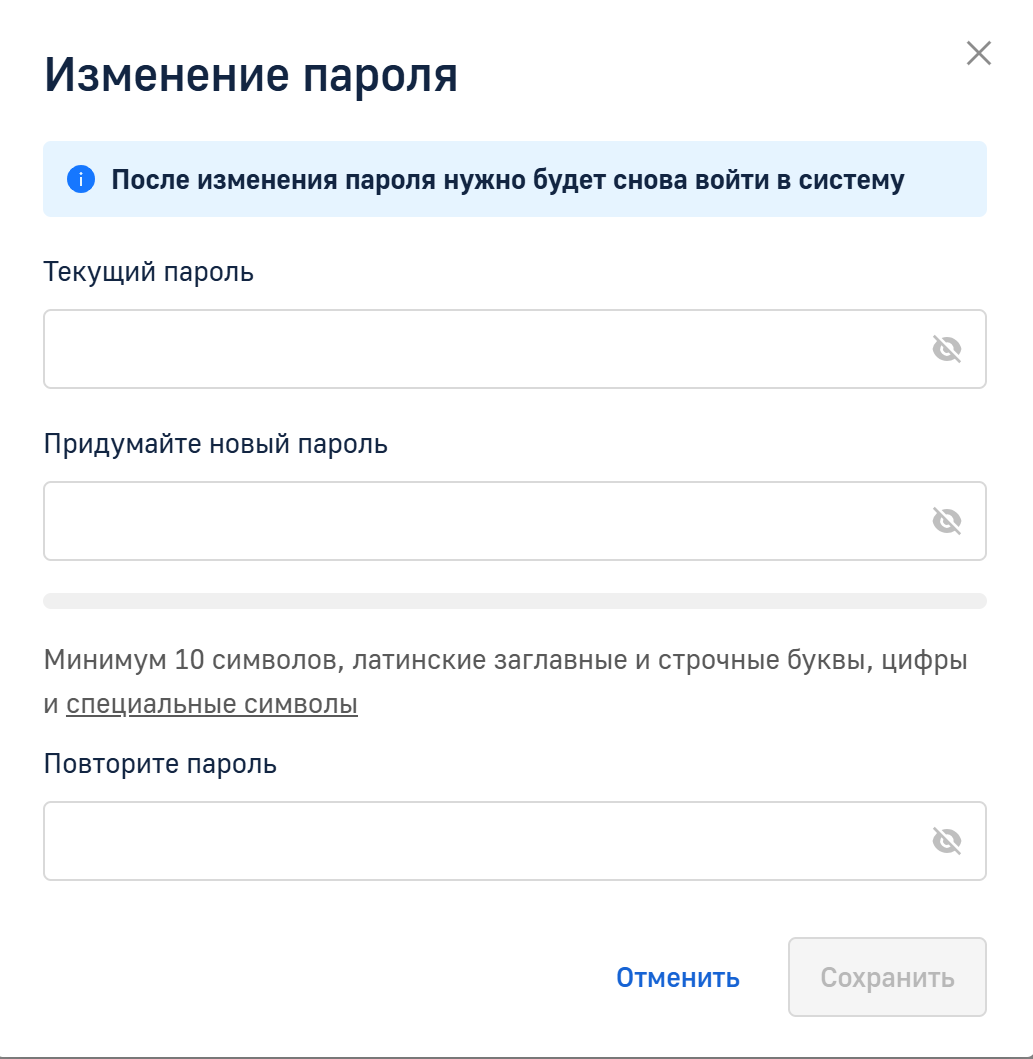1033x1059 pixels.
Task: Click the 'Повторите пароль' label
Action: [161, 764]
